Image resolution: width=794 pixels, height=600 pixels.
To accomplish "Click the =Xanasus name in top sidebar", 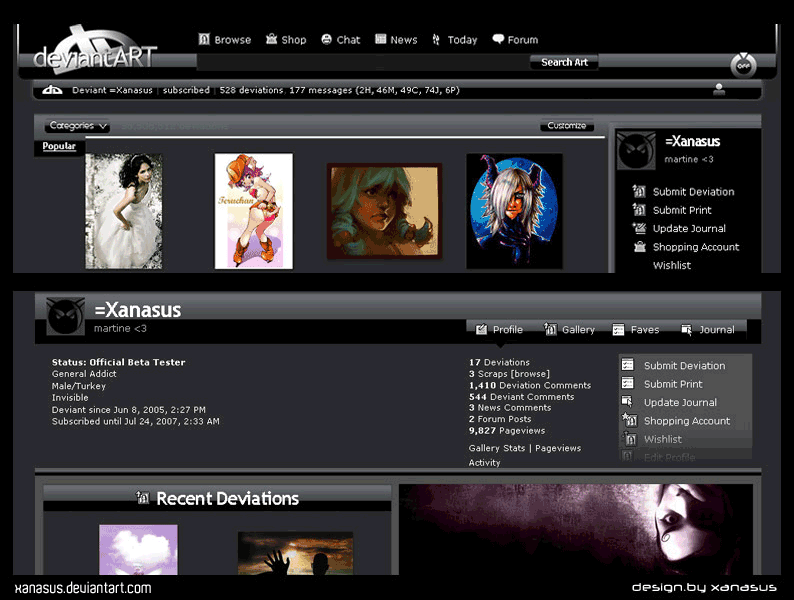I will [x=692, y=141].
